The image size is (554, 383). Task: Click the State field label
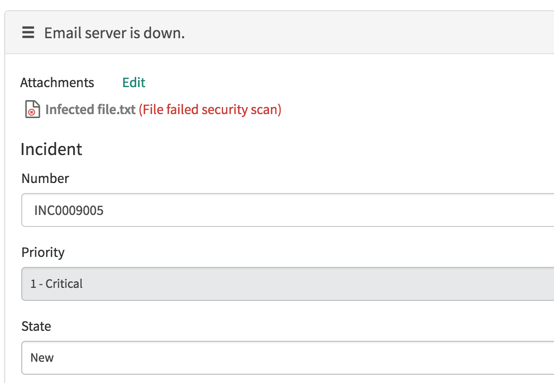pyautogui.click(x=36, y=326)
